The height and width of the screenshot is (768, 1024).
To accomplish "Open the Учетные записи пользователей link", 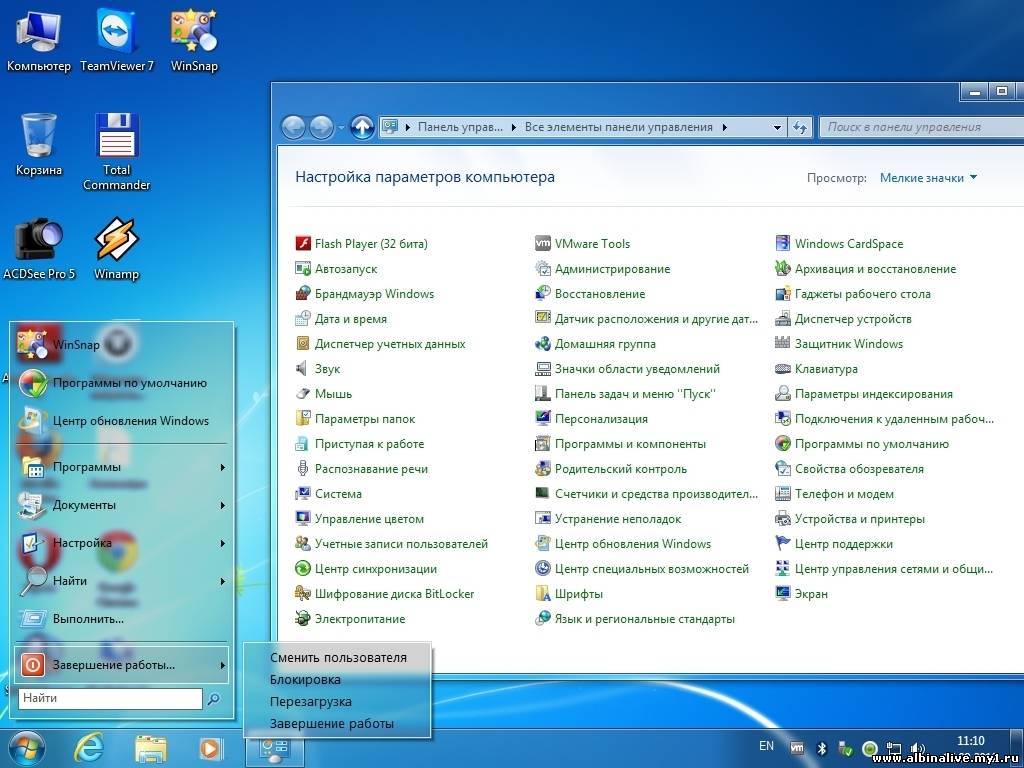I will tap(401, 544).
